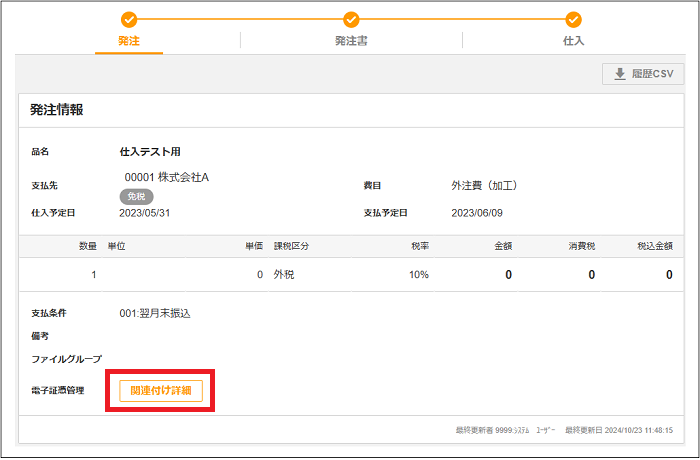Click the payment date 2023/06/09
Image resolution: width=700 pixels, height=460 pixels.
478,213
